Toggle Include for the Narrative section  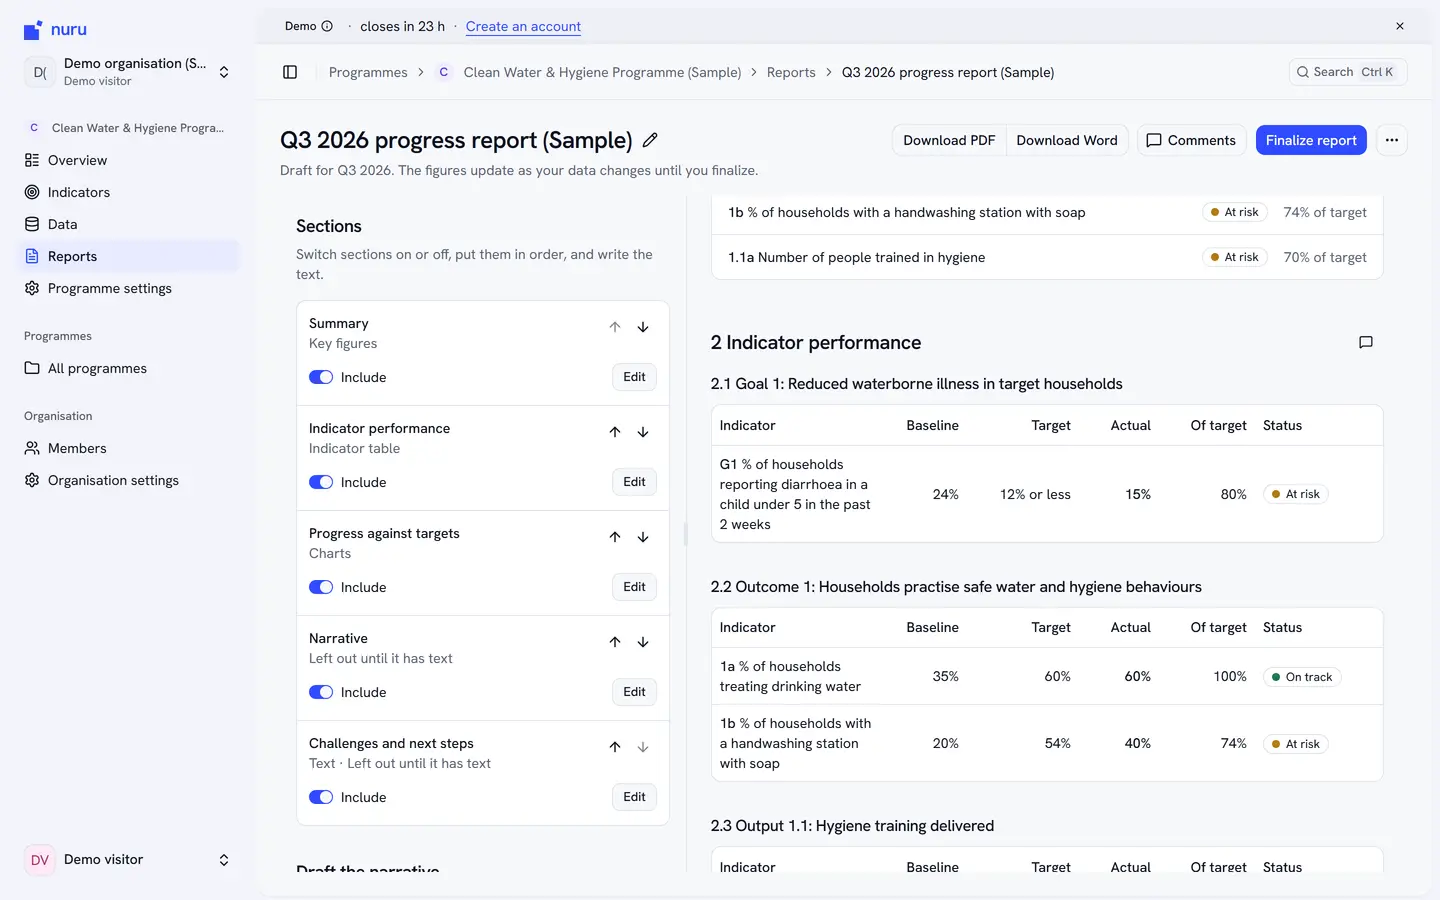click(x=321, y=692)
